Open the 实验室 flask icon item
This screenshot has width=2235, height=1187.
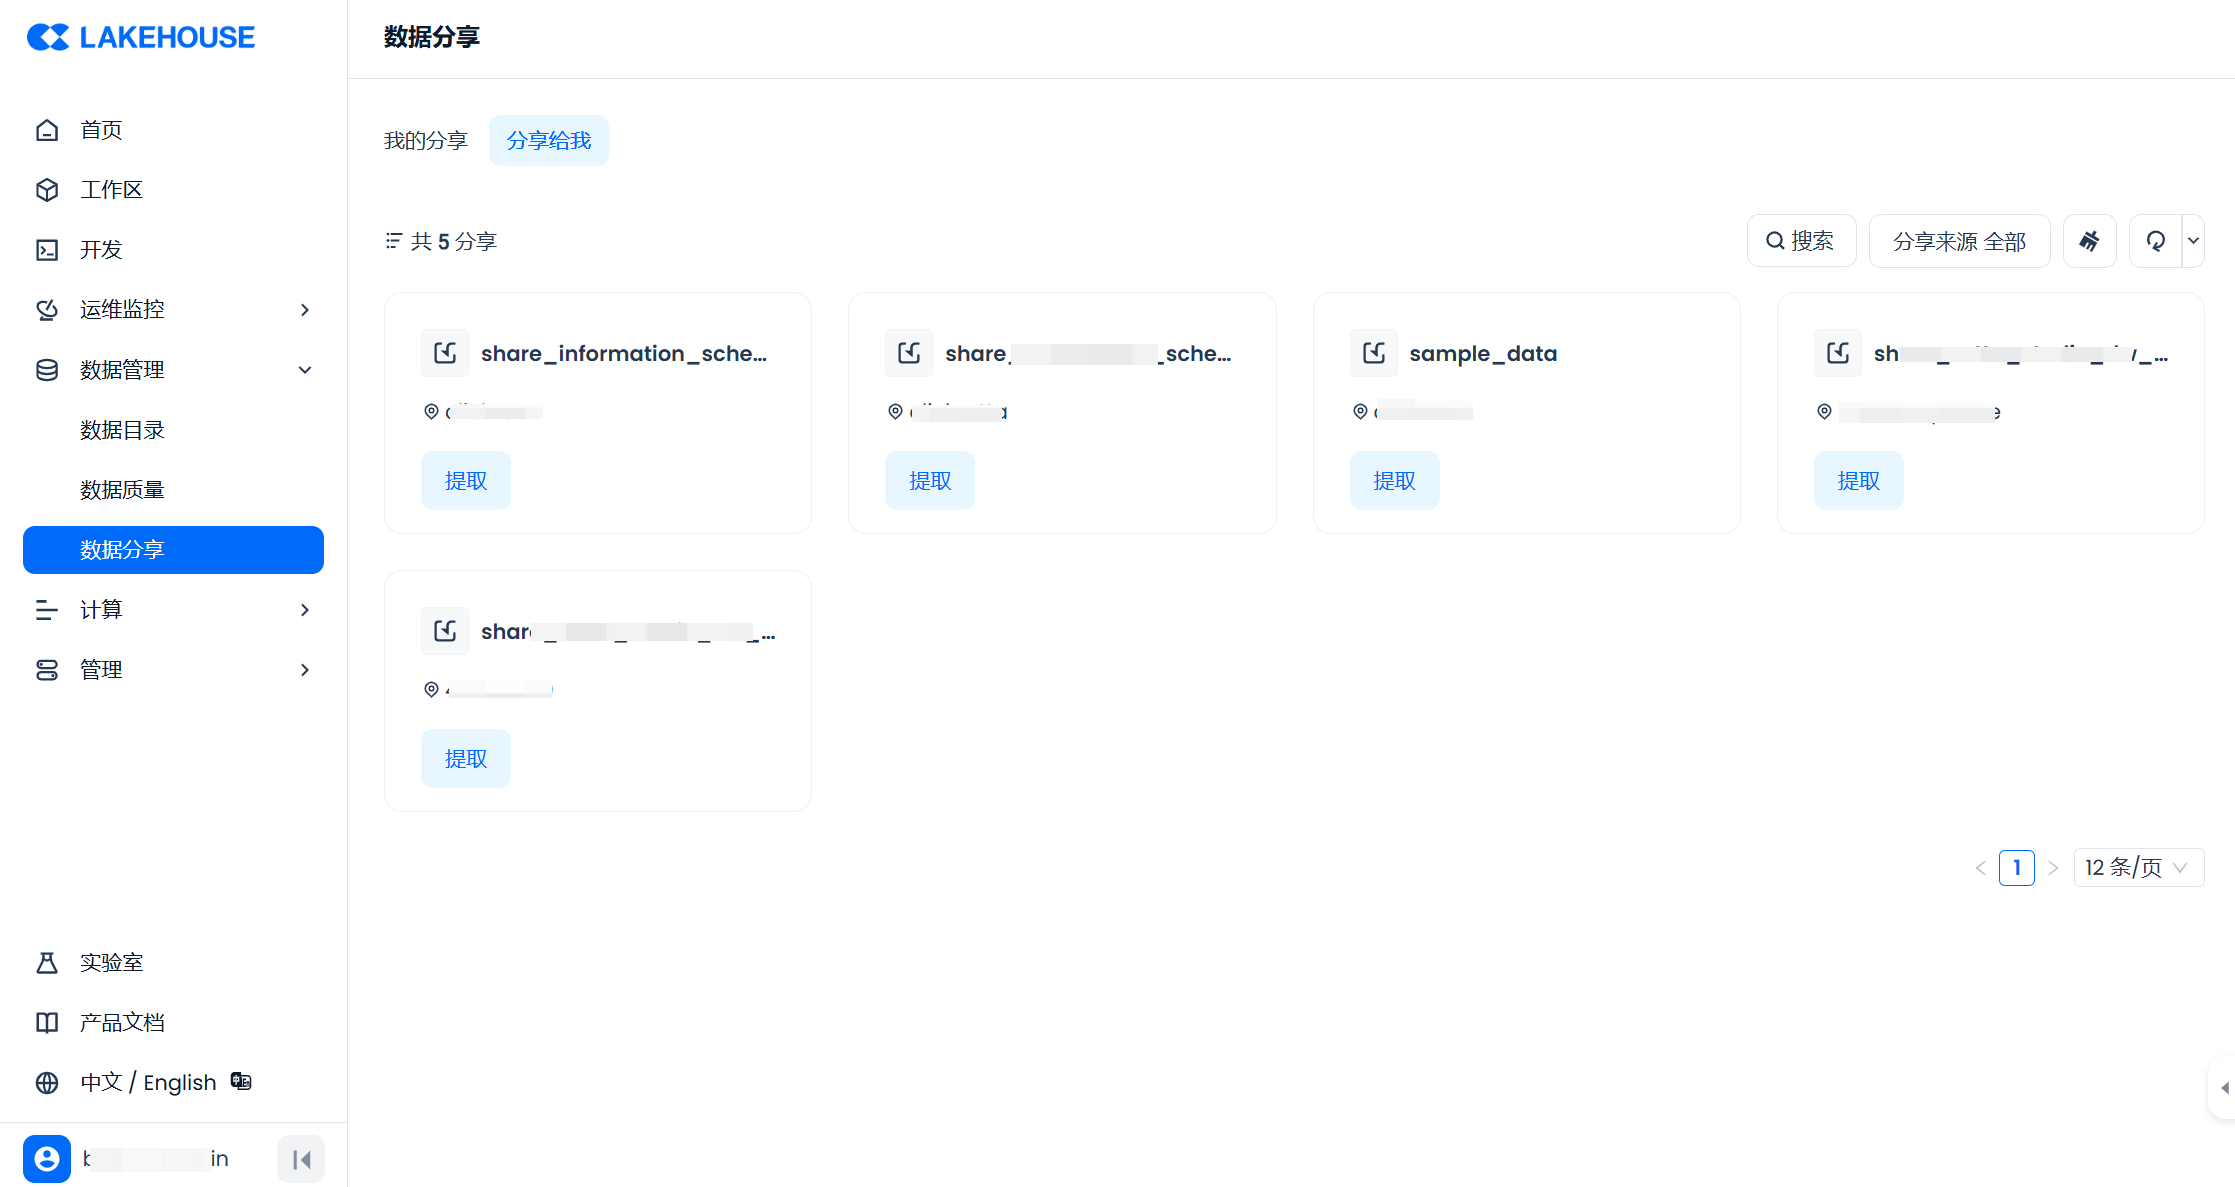coord(47,962)
